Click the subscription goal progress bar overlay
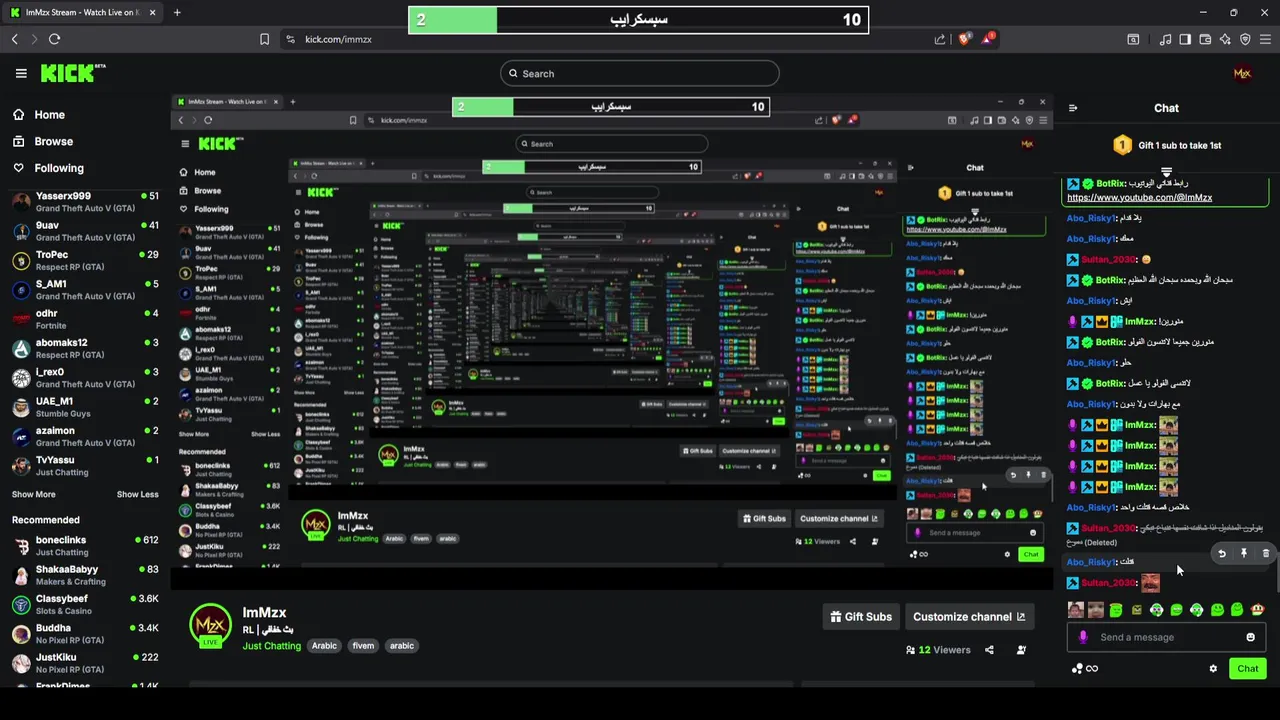The image size is (1280, 720). pos(638,19)
